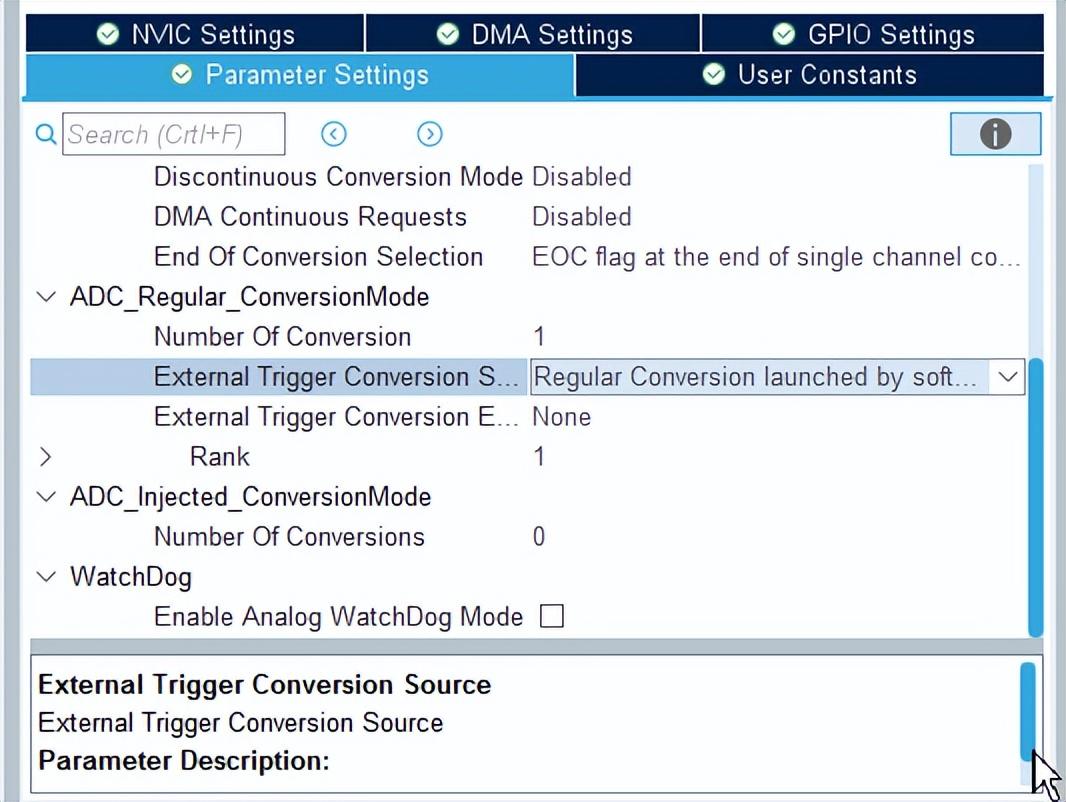Click the parameter search input field
The height and width of the screenshot is (802, 1066).
click(x=174, y=134)
